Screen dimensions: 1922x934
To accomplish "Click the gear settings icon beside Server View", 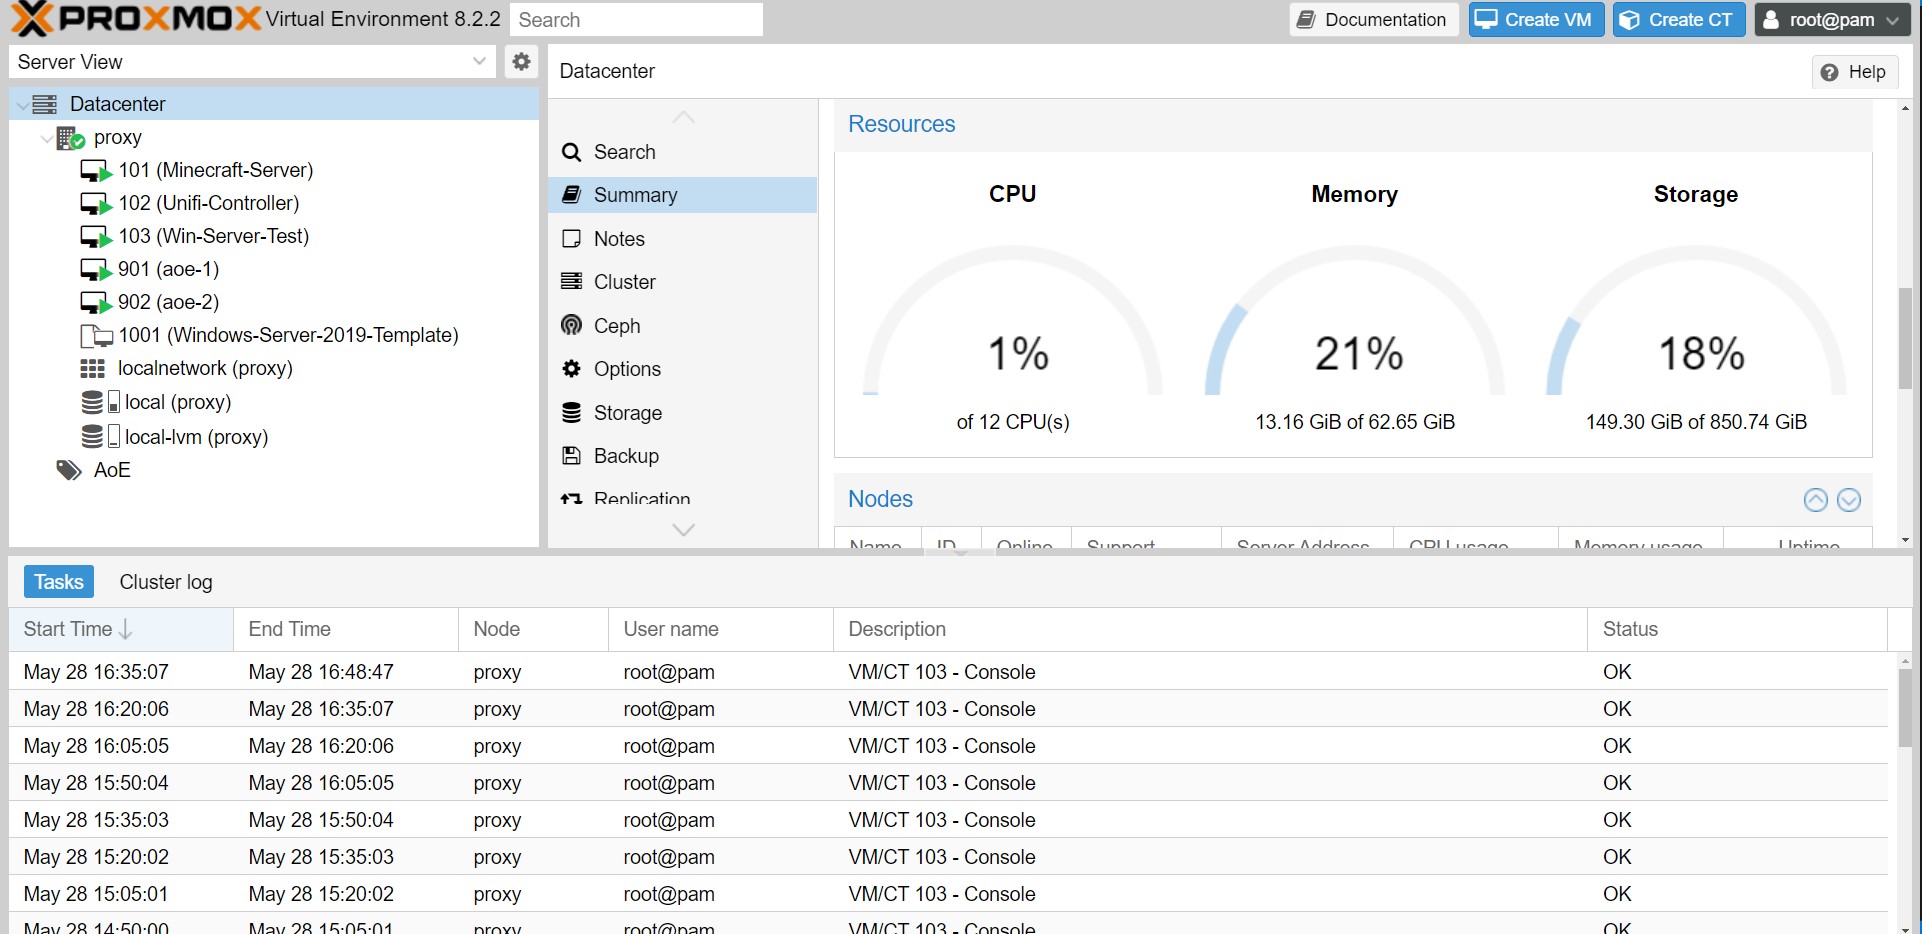I will (521, 62).
